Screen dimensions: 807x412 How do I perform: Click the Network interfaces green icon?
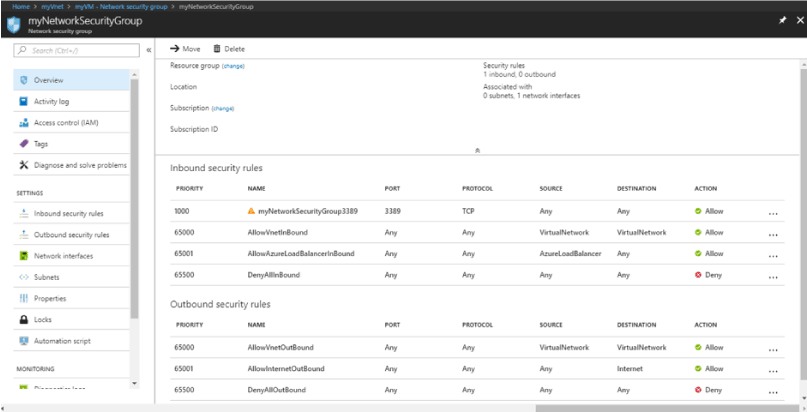coord(23,256)
